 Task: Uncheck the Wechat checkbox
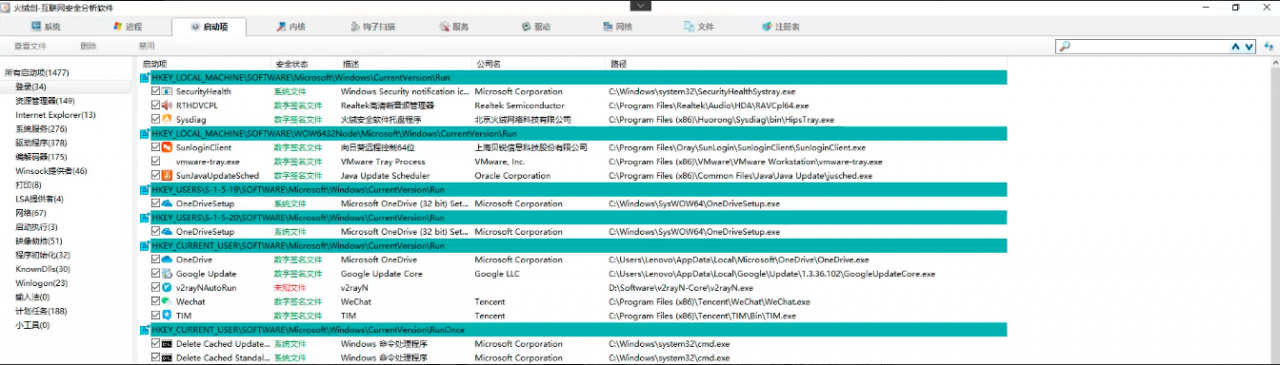(155, 301)
